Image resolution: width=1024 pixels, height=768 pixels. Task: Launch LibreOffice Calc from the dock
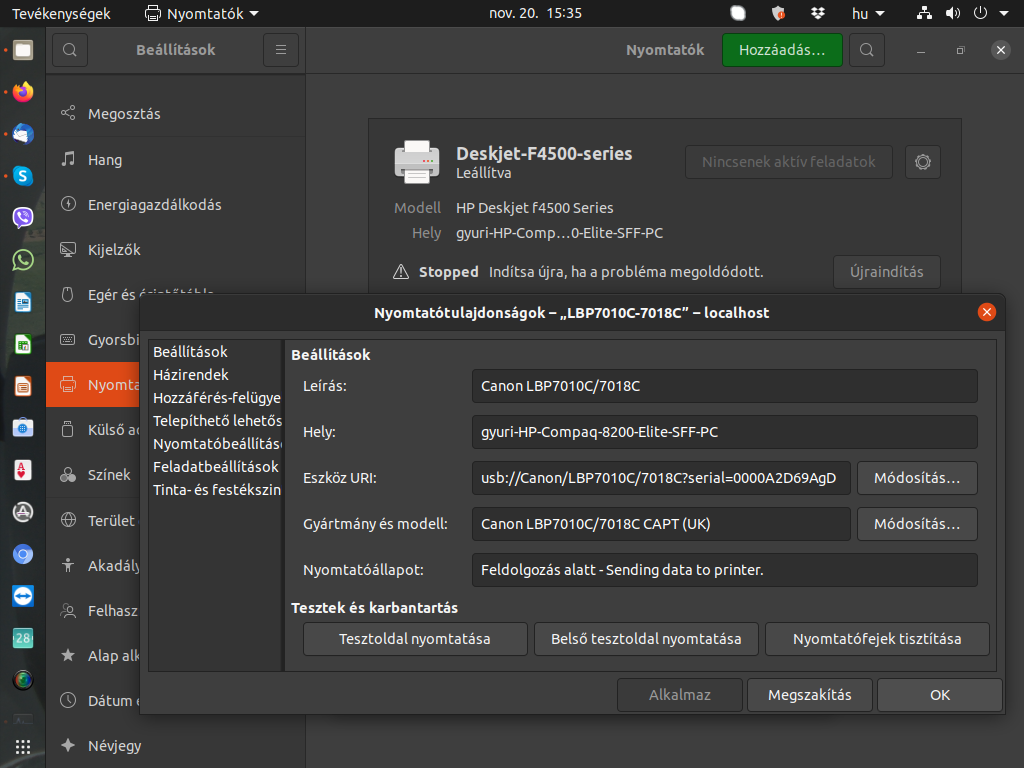pos(23,344)
